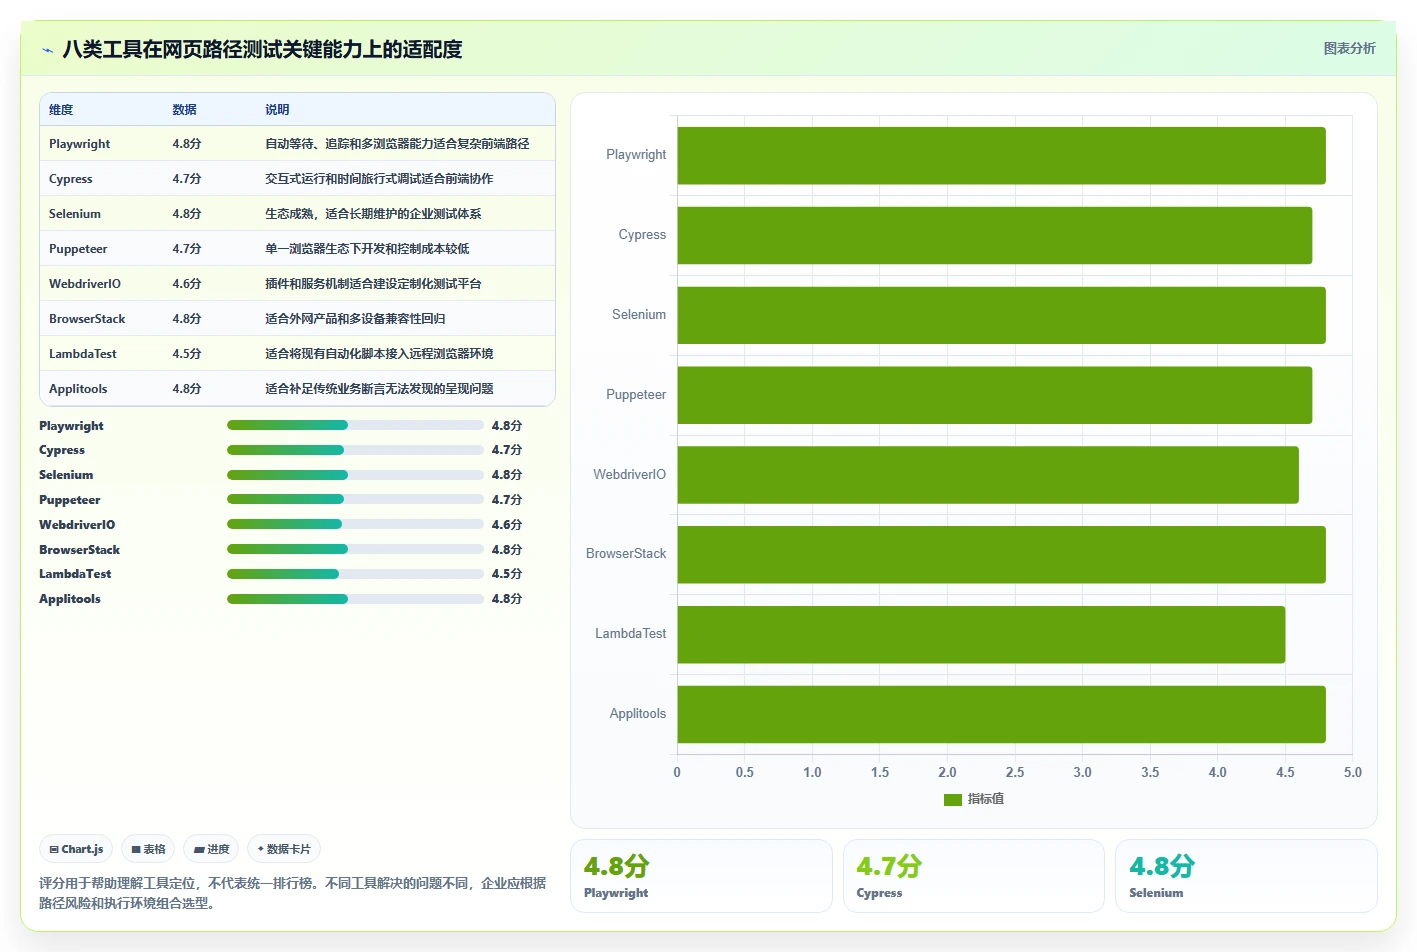Click the 图表分析 label in the header
This screenshot has width=1417, height=952.
(1349, 48)
